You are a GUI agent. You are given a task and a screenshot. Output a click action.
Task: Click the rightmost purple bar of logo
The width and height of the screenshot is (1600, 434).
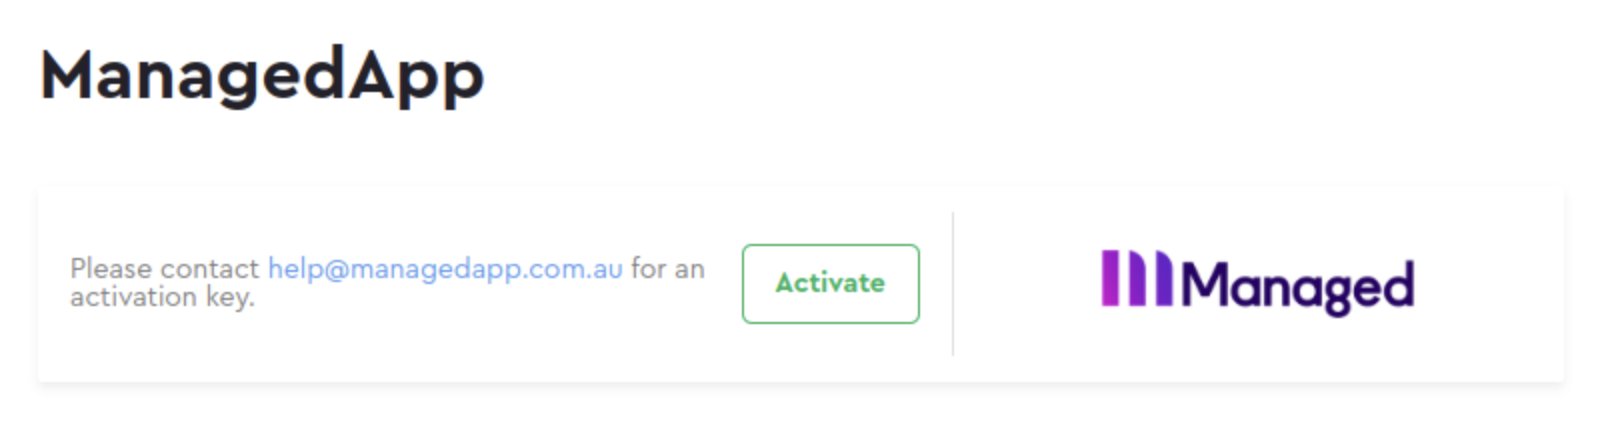pyautogui.click(x=1162, y=278)
